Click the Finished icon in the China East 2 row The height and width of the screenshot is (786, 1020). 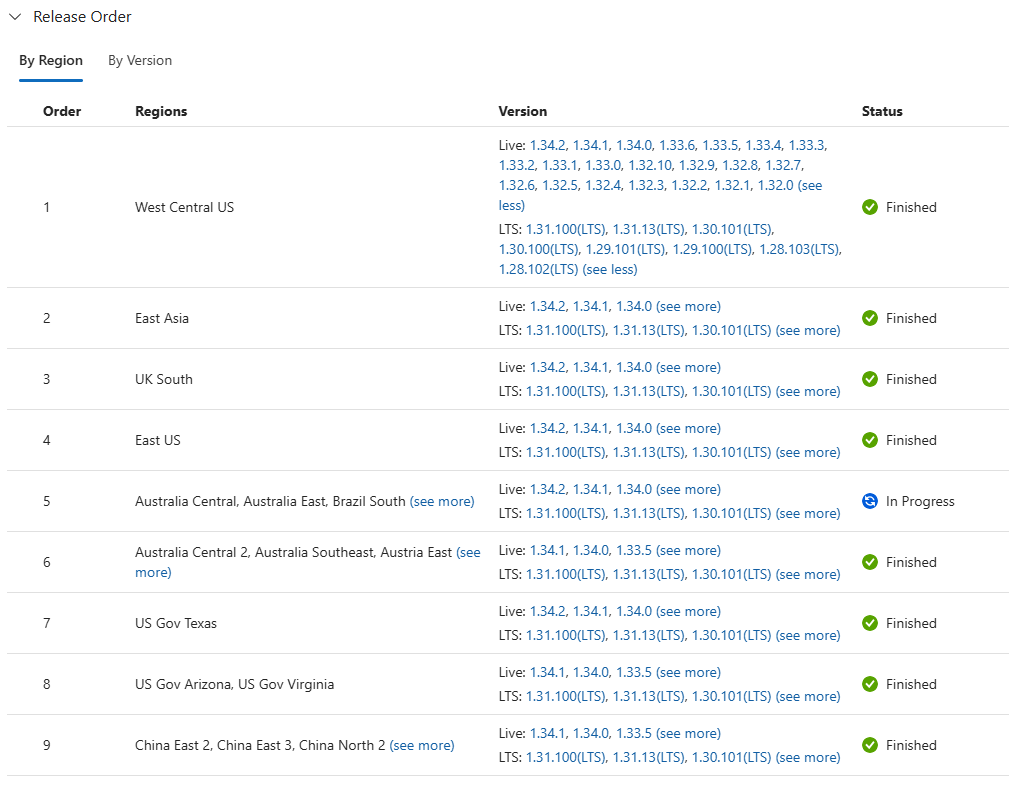[x=870, y=745]
